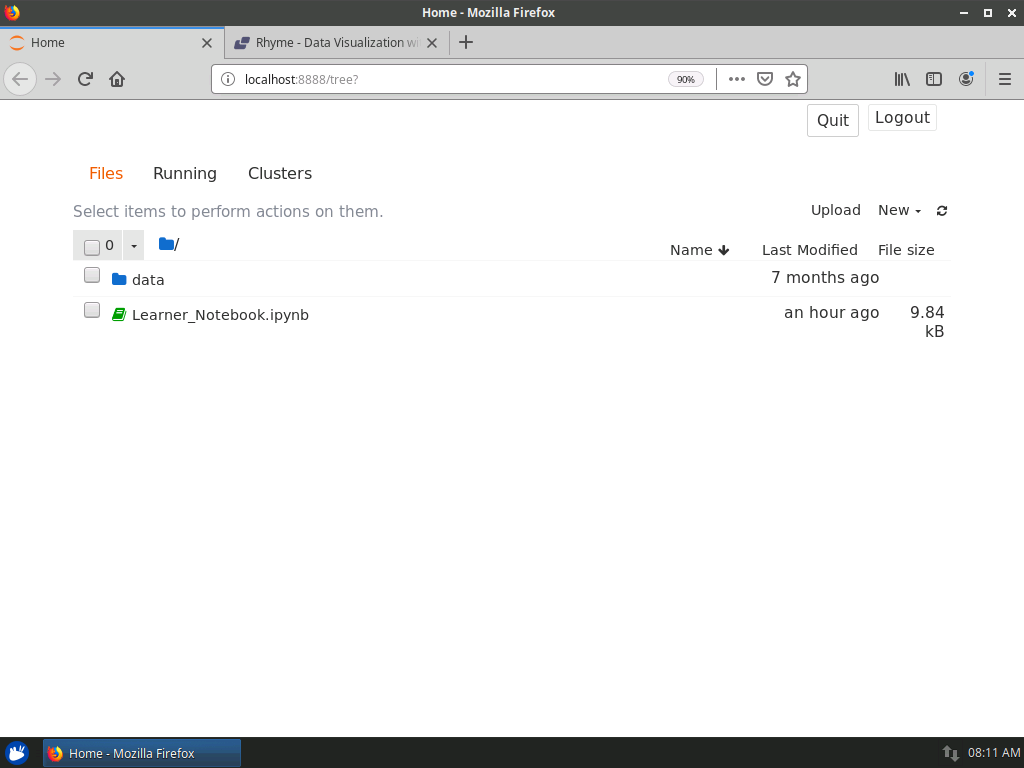
Task: Go to the Firefox home page icon
Action: coord(117,80)
